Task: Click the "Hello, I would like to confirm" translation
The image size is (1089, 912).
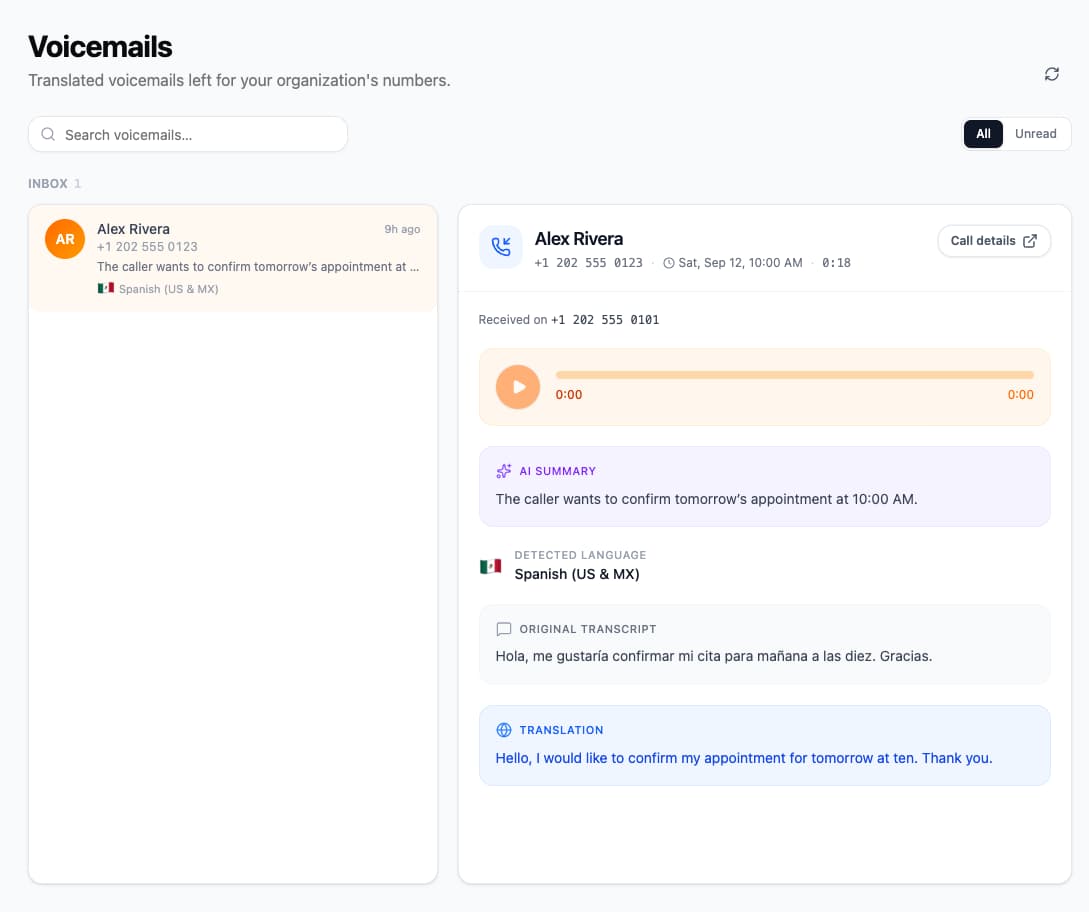Action: 744,758
